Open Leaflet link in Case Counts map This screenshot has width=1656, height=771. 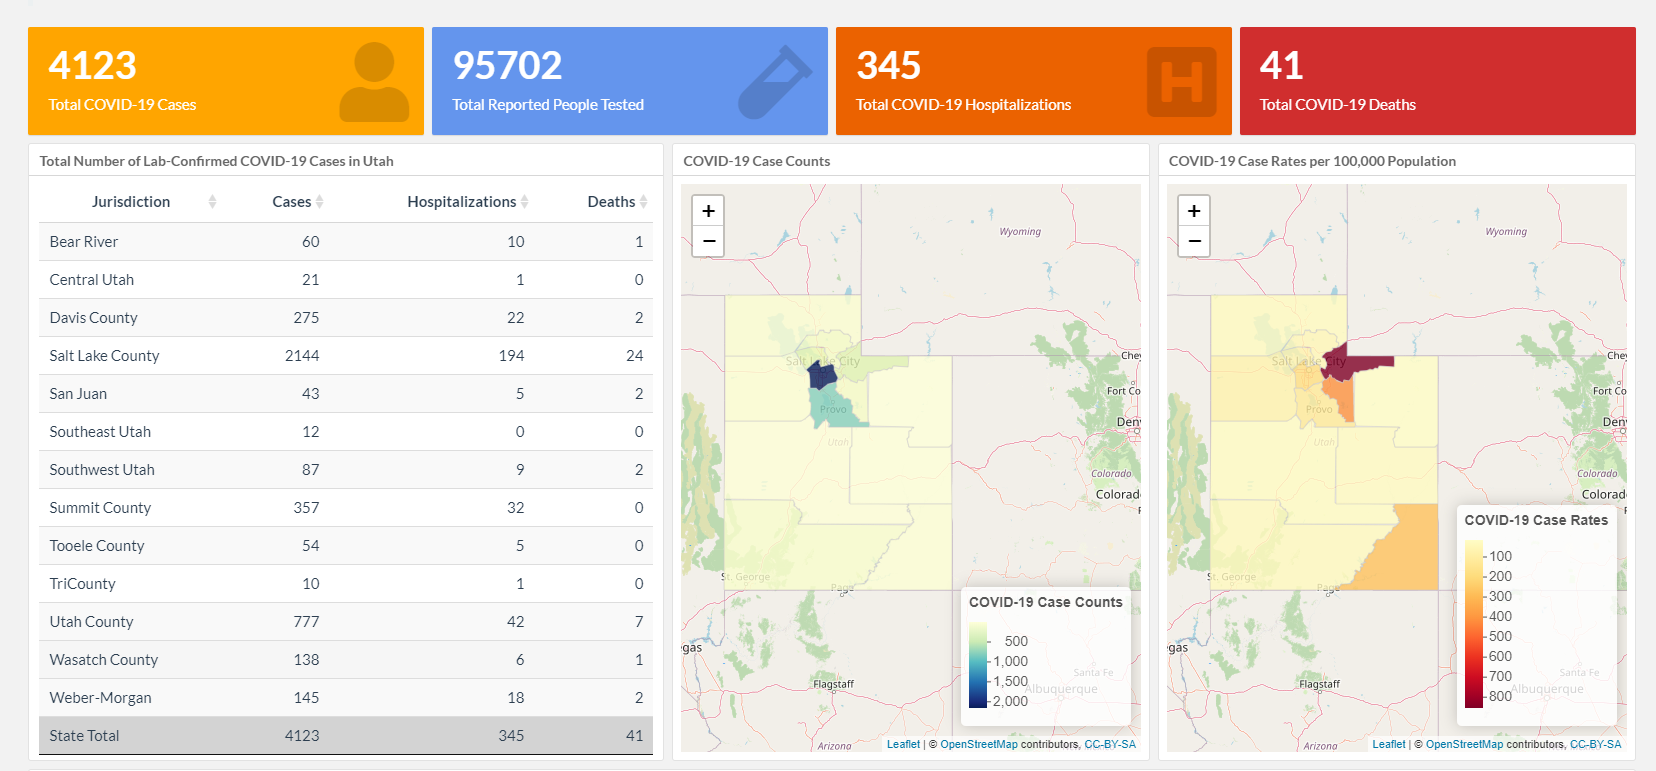coord(903,744)
